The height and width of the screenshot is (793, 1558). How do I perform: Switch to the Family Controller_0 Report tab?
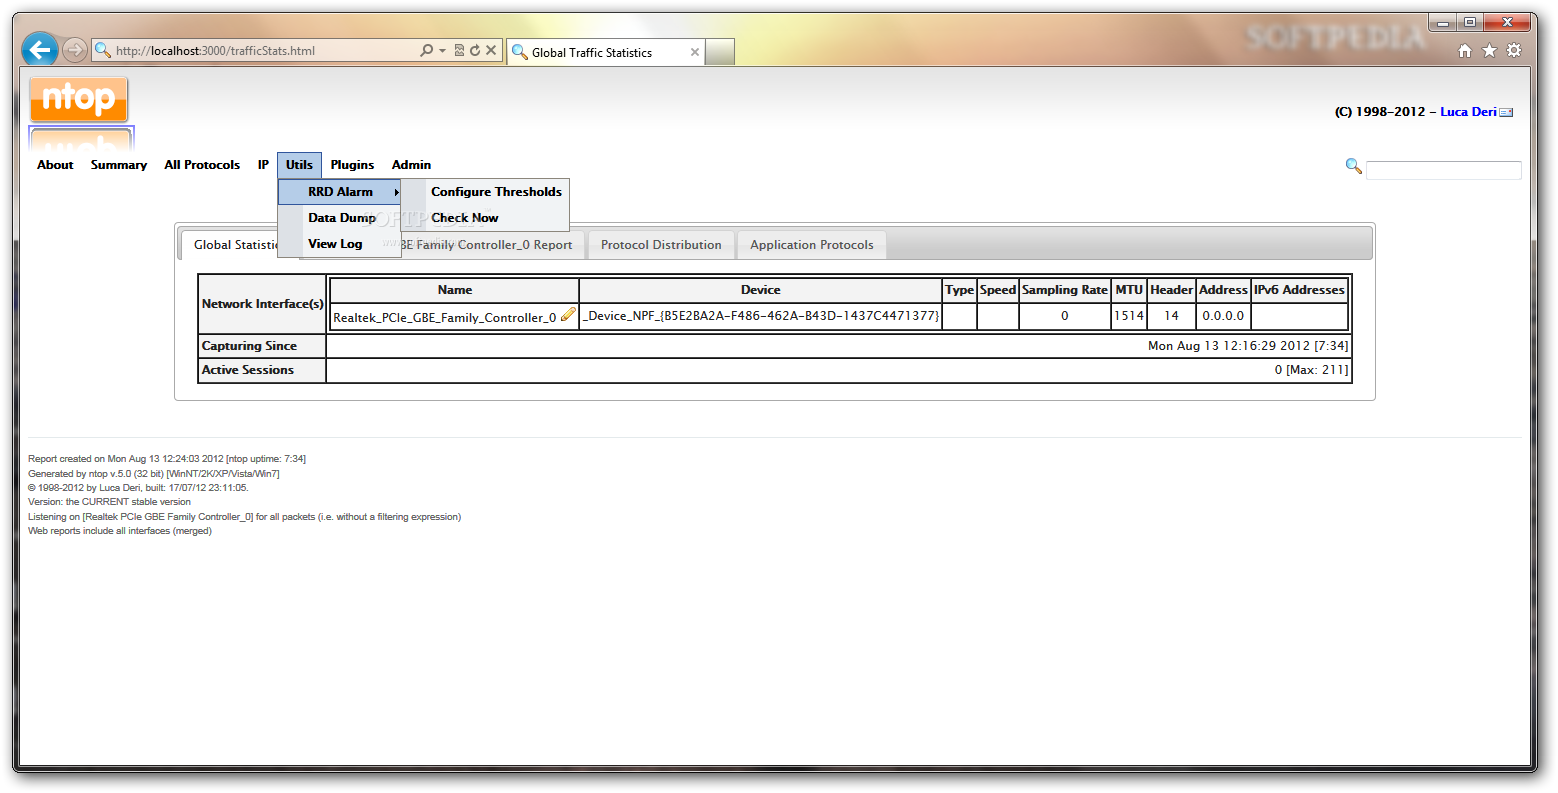click(486, 245)
